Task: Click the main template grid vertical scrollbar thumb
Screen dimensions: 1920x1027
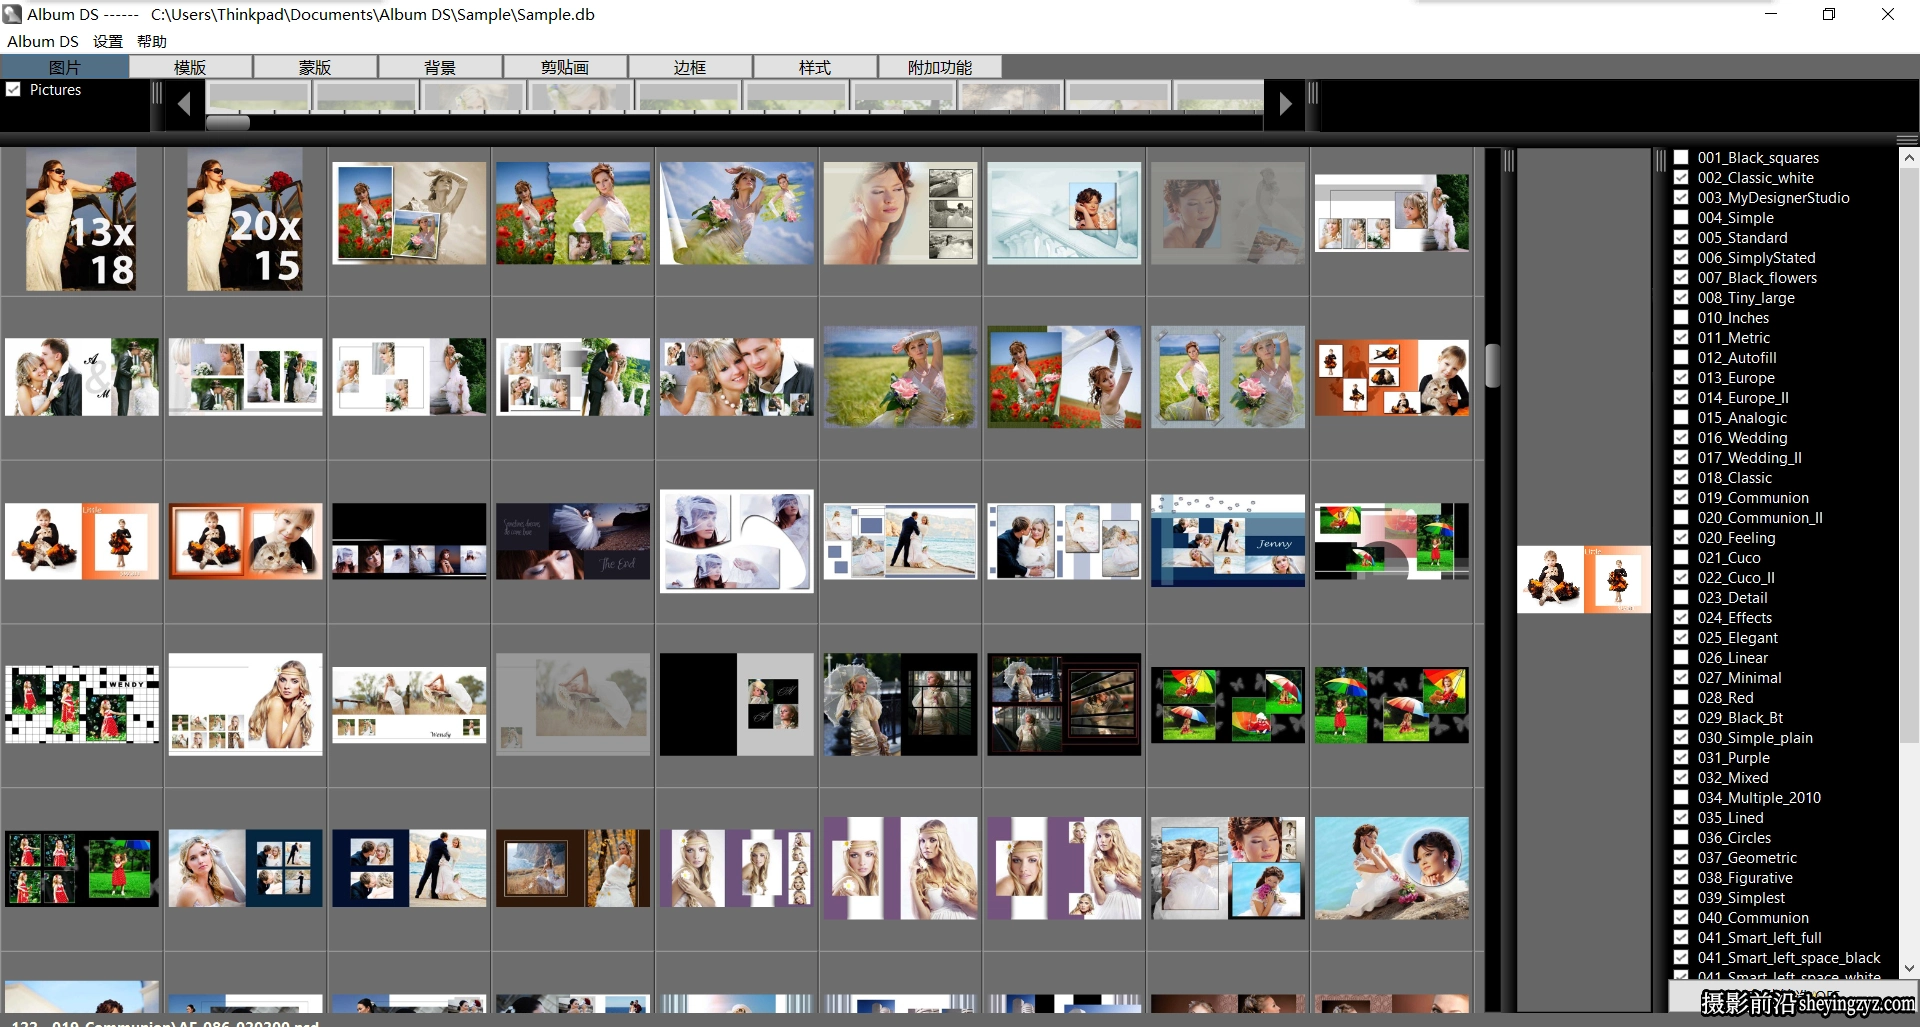Action: coord(1492,365)
